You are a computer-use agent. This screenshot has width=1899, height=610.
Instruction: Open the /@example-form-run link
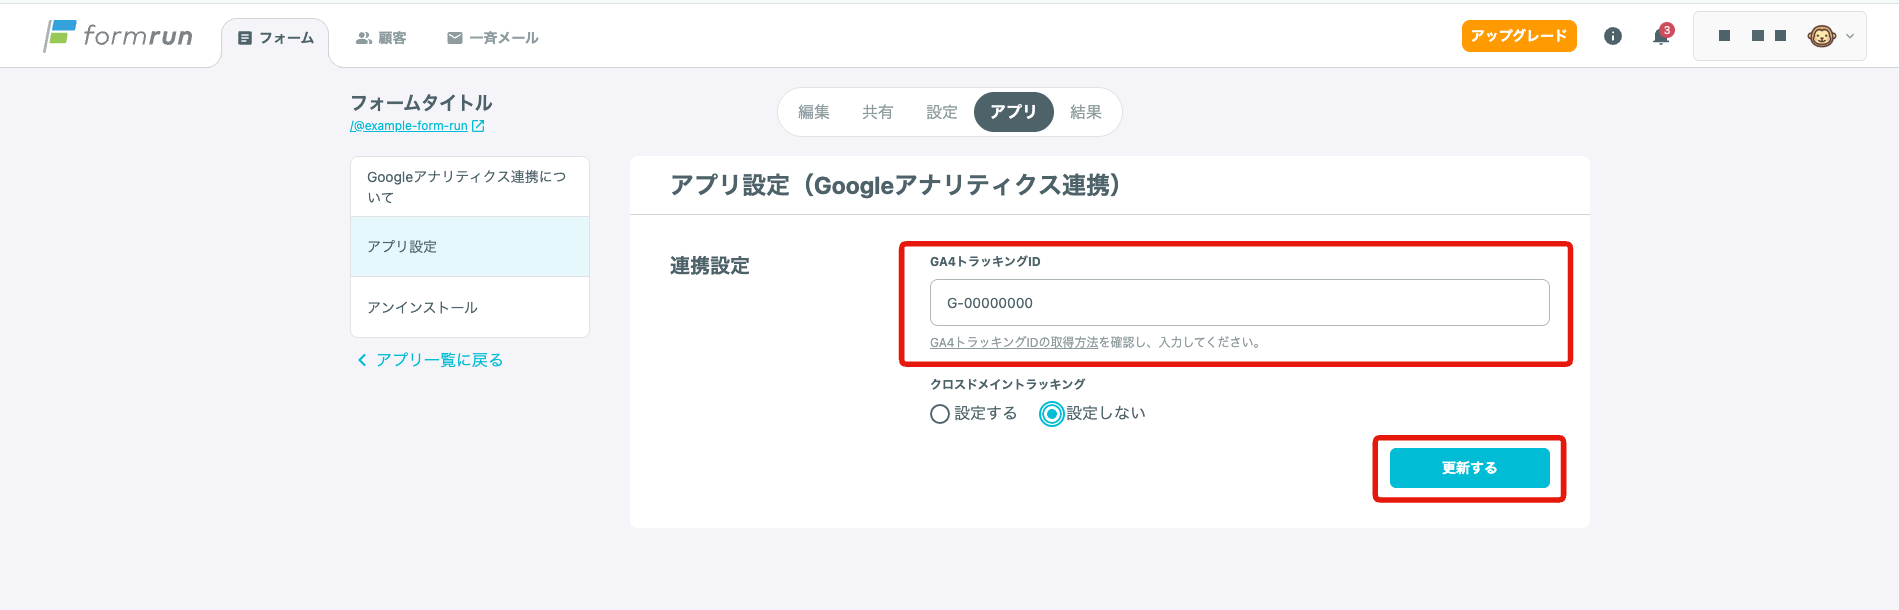click(409, 126)
